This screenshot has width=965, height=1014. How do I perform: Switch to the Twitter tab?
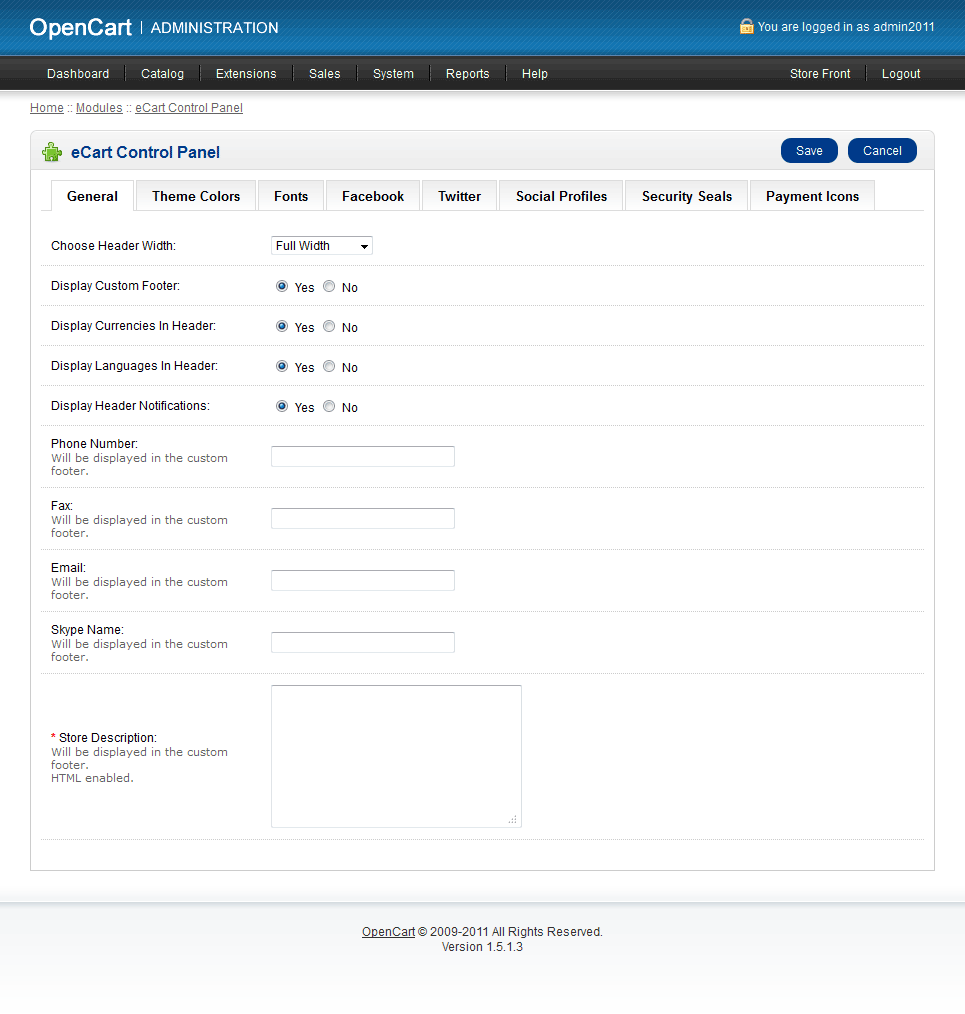[459, 196]
